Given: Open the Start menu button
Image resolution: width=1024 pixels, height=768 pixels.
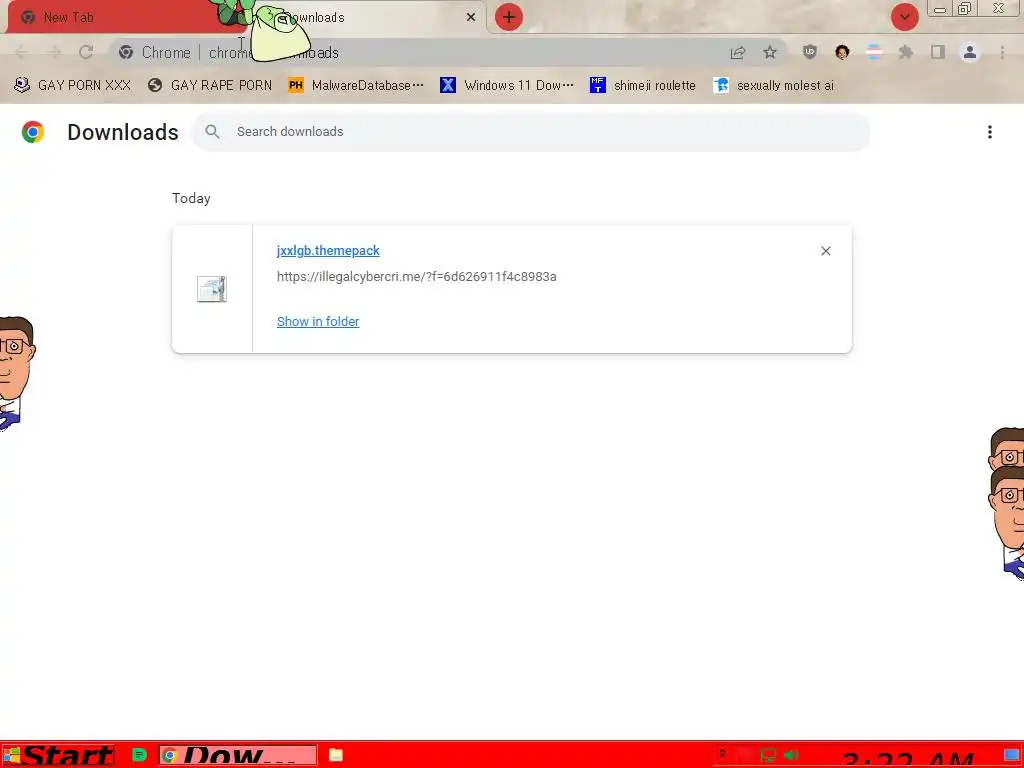Looking at the screenshot, I should pos(59,756).
